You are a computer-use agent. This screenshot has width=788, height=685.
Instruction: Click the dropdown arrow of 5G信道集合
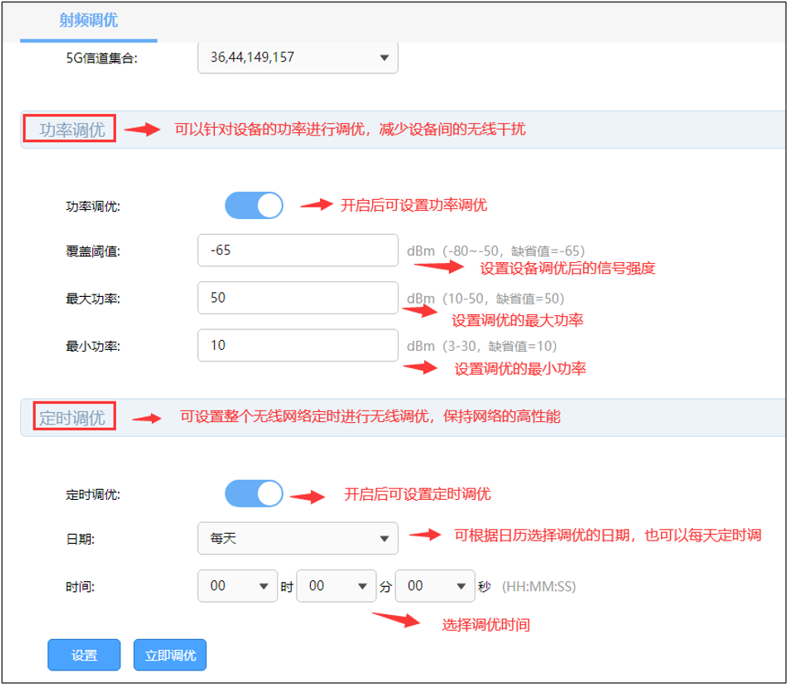(384, 58)
